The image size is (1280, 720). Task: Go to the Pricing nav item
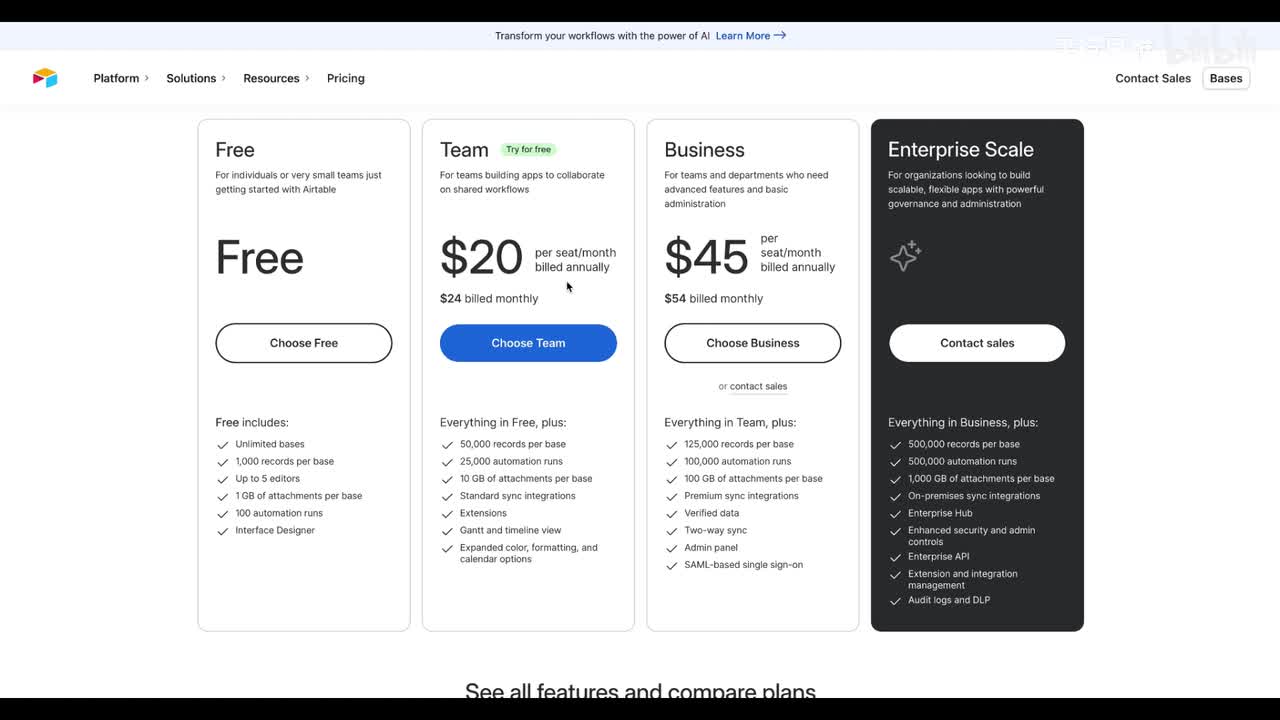tap(345, 78)
